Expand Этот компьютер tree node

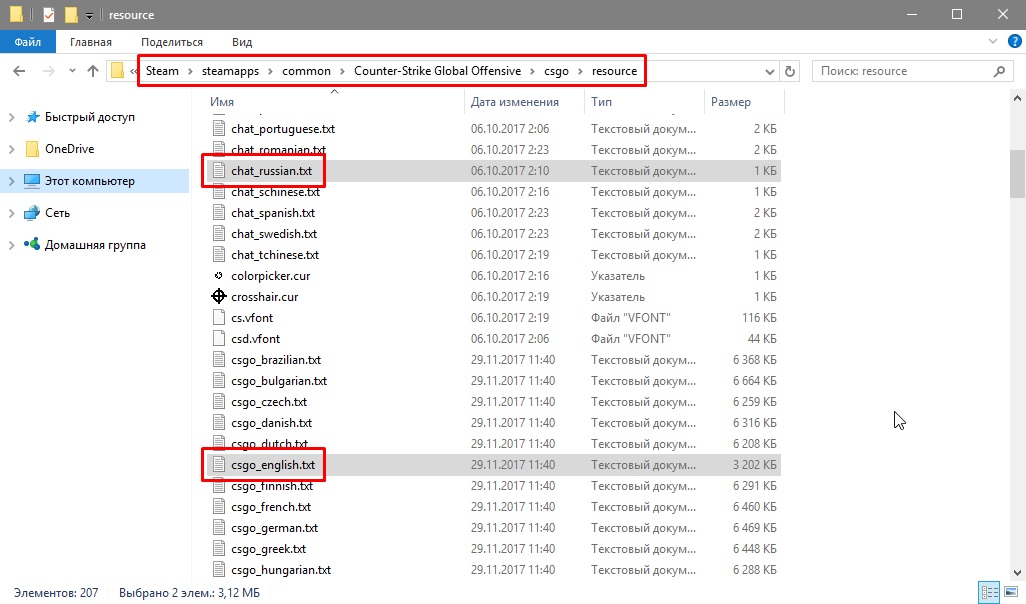point(11,181)
